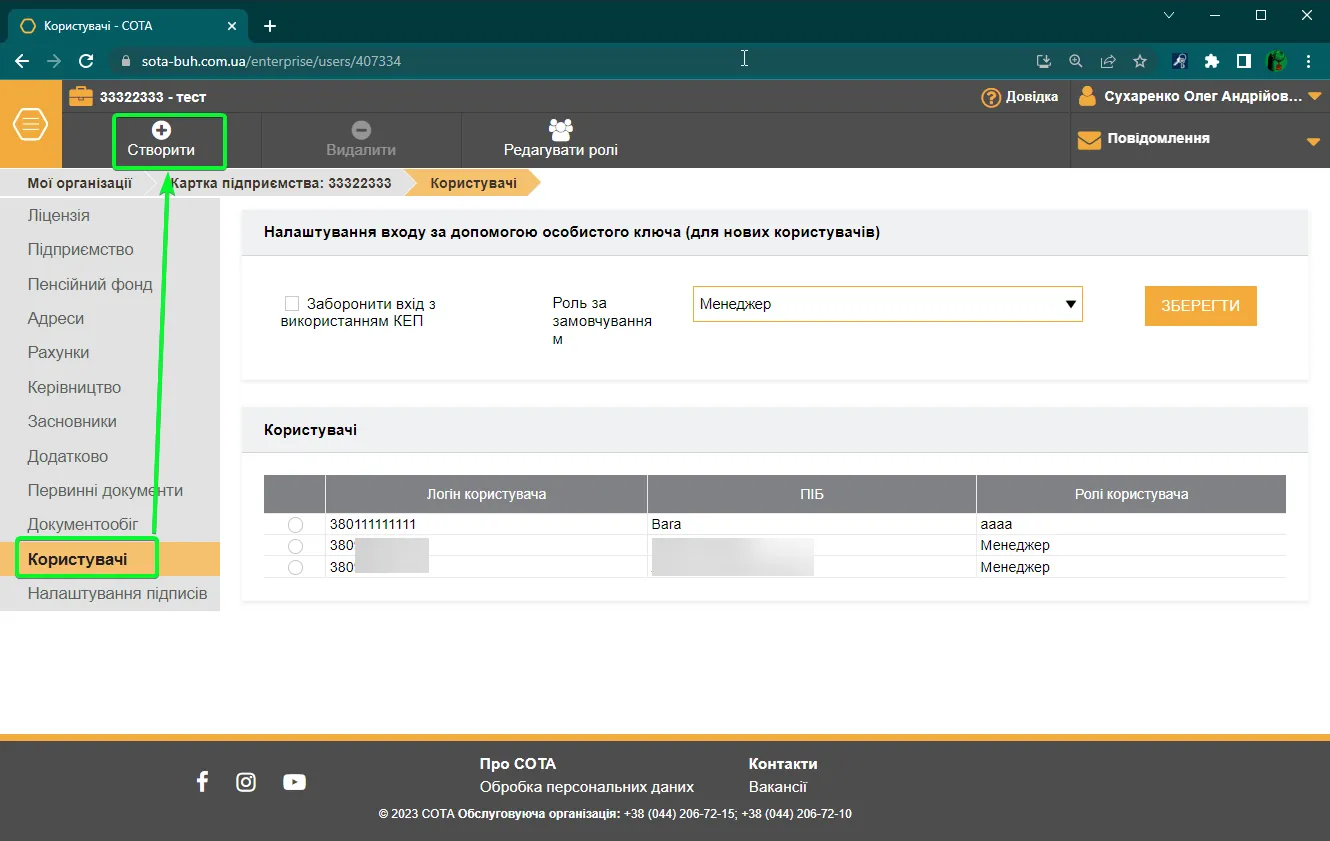Open the Обробка персональних даних link
Viewport: 1330px width, 841px height.
tap(587, 787)
